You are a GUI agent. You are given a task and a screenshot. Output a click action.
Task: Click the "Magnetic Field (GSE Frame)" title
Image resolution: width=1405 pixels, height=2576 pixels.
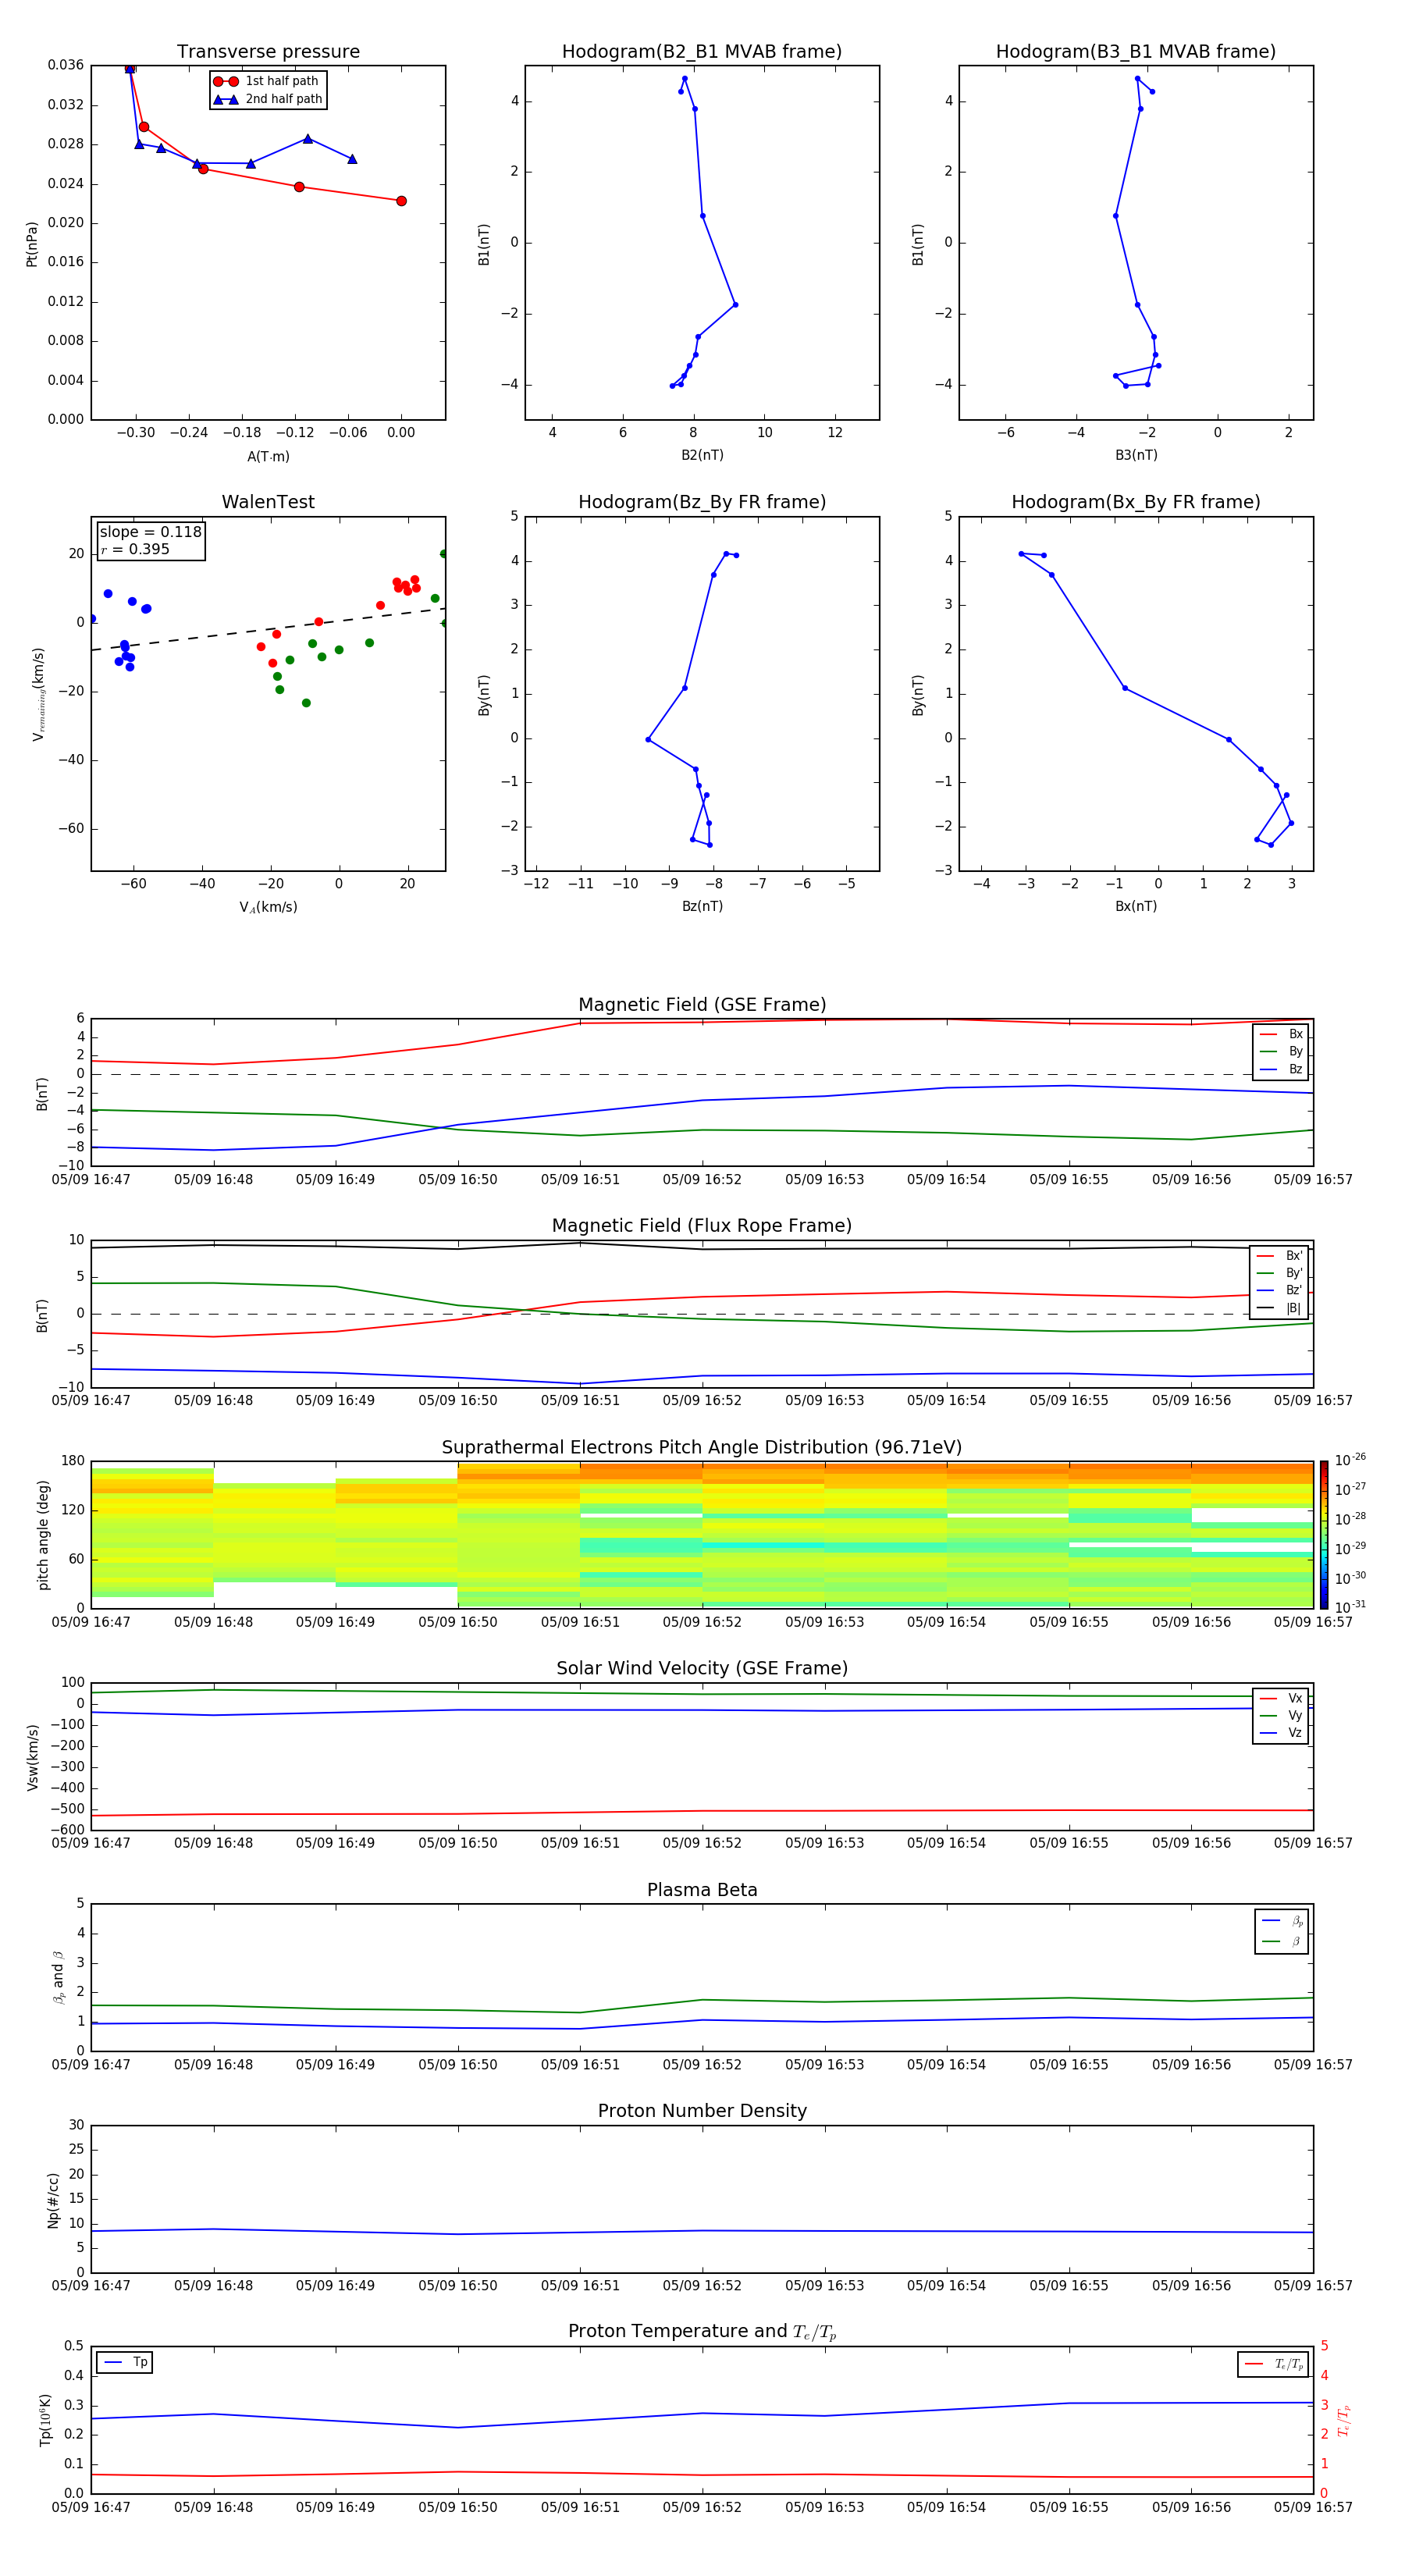[x=702, y=1005]
